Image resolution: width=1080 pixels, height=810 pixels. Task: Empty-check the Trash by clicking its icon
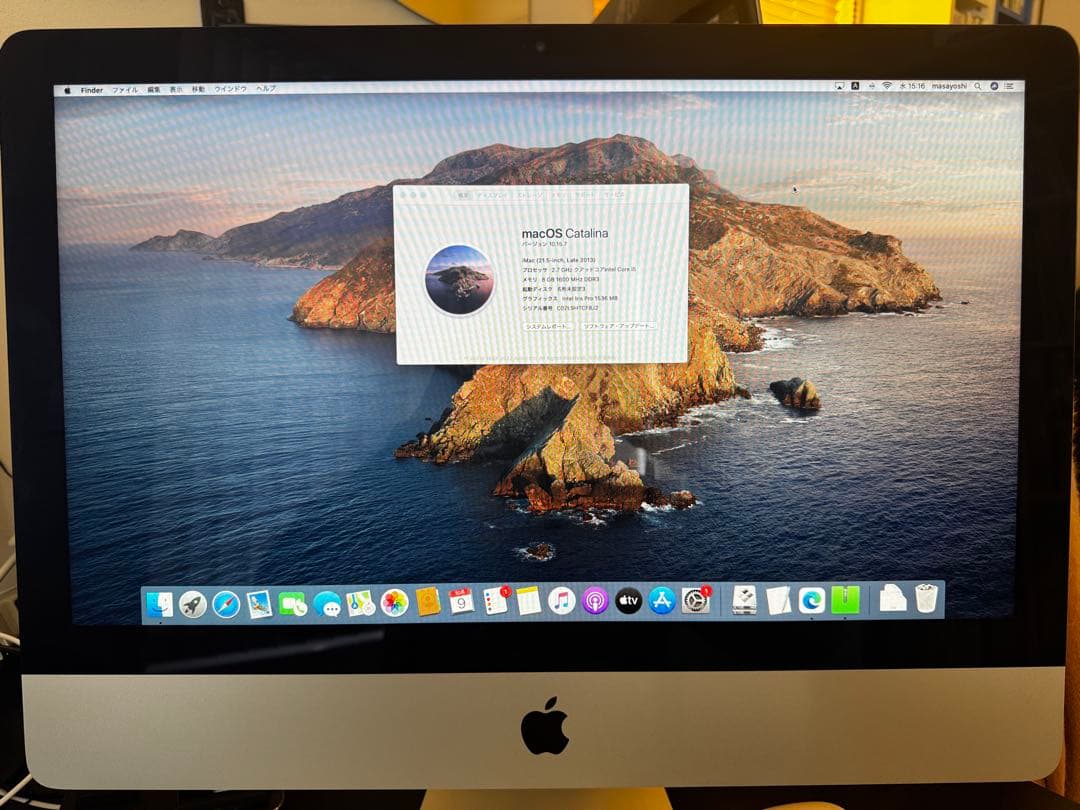point(926,599)
